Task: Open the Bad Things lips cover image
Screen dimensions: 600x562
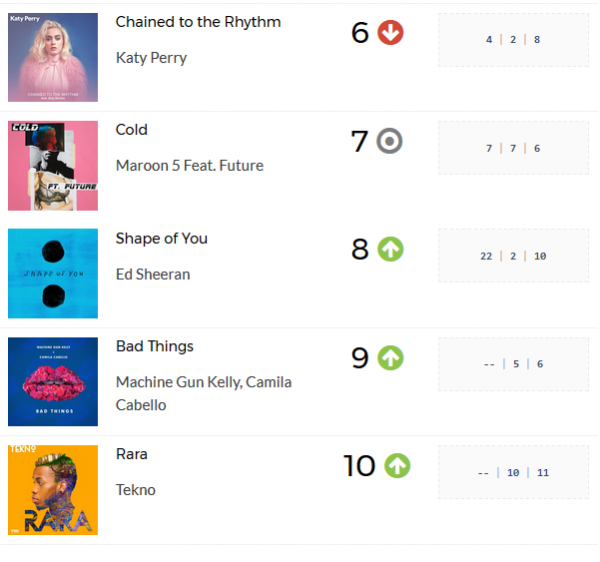Action: coord(53,381)
